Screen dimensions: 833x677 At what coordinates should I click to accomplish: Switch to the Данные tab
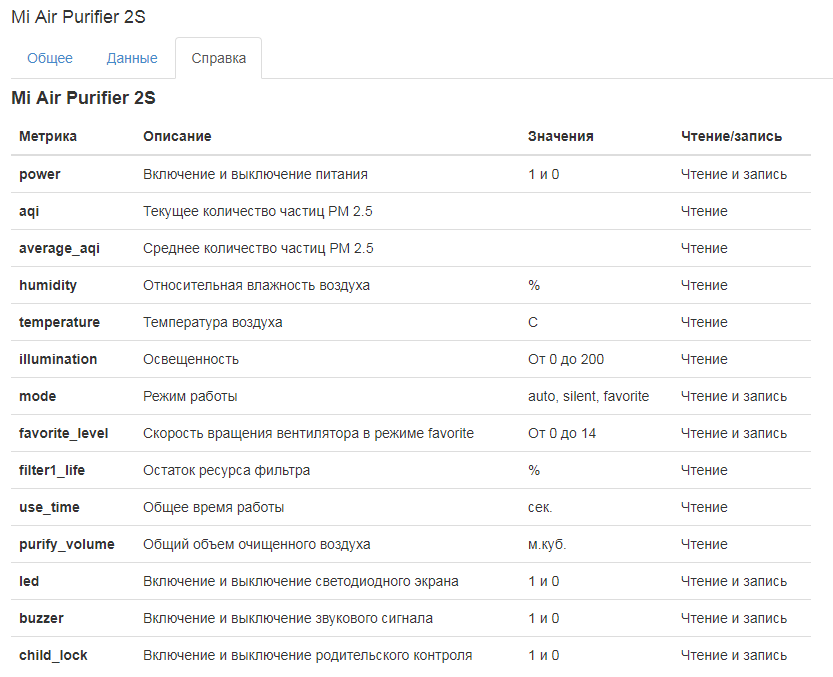tap(132, 58)
